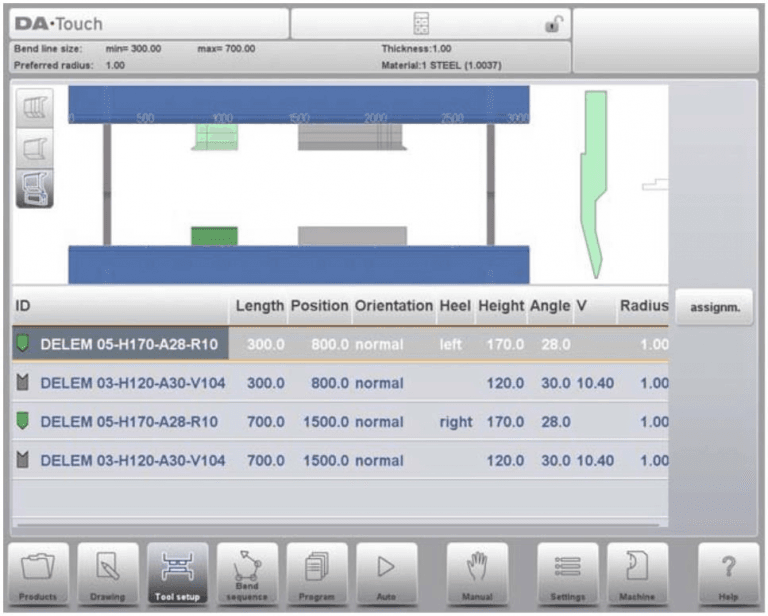The height and width of the screenshot is (616, 768).
Task: Open the Drawing mode button
Action: click(108, 574)
